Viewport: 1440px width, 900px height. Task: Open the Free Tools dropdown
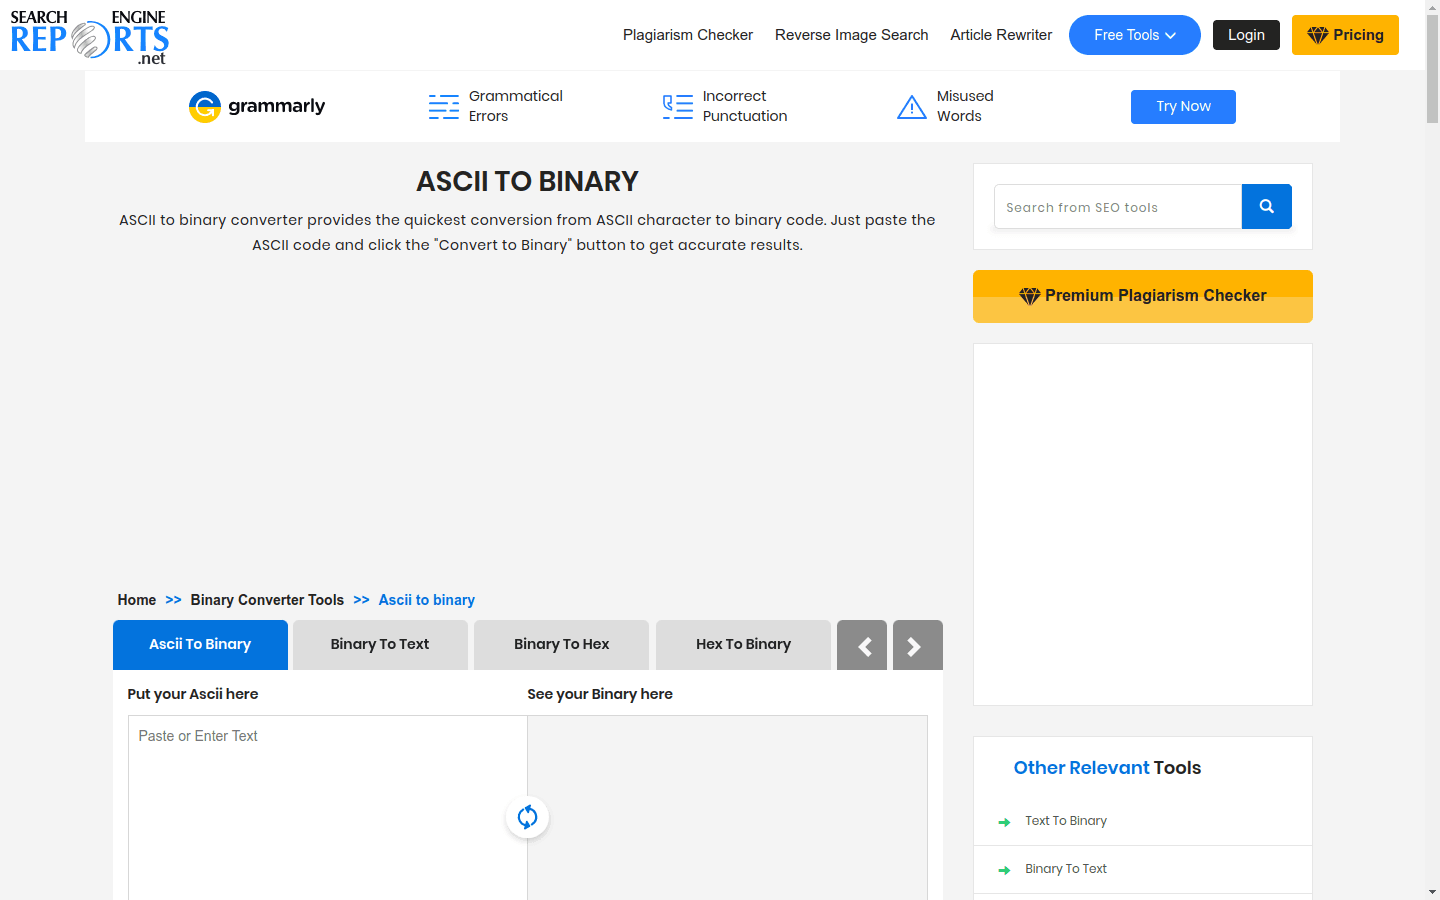pyautogui.click(x=1134, y=35)
